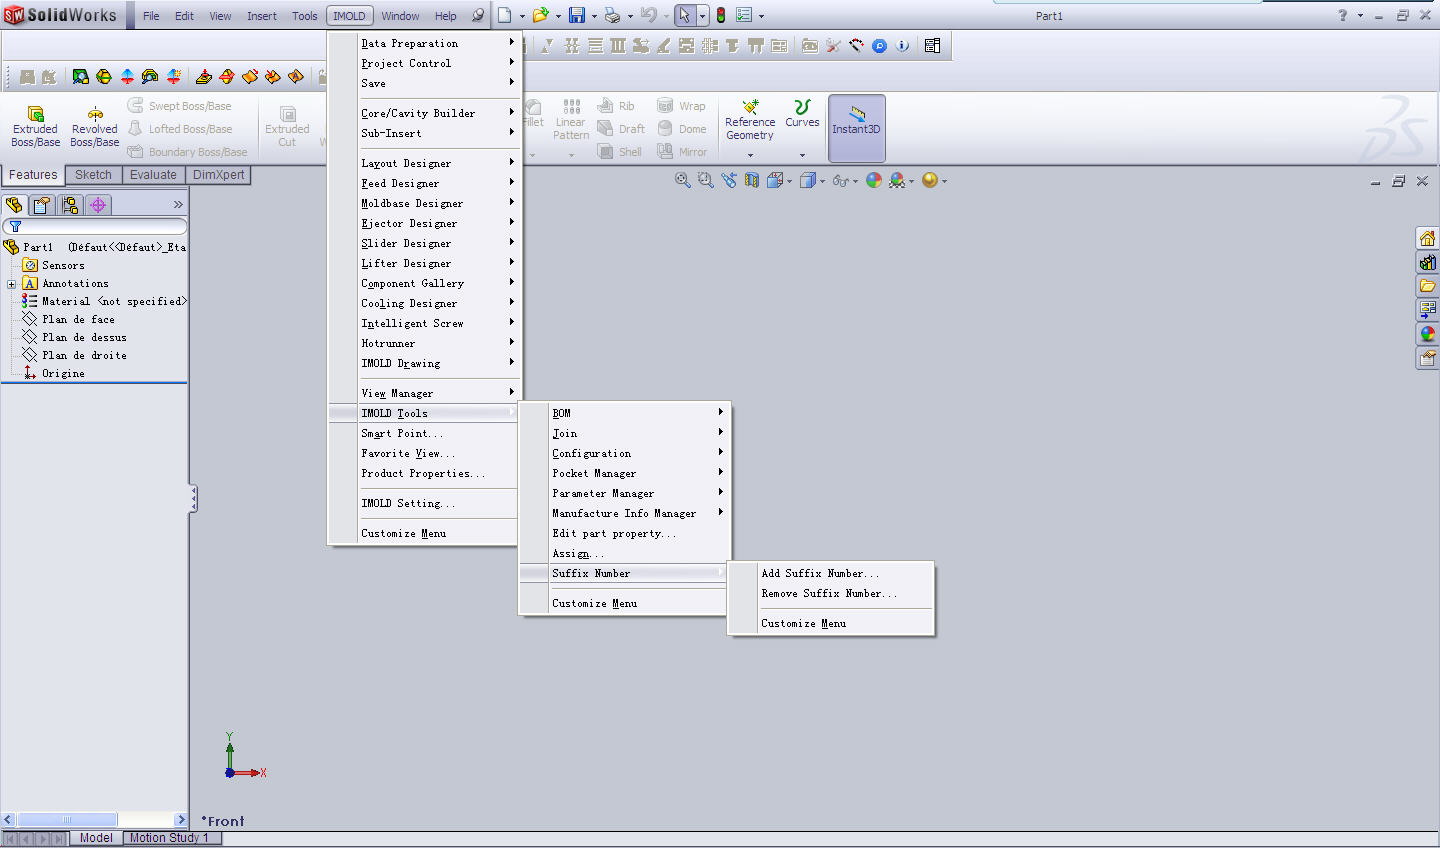Screen dimensions: 1440x848
Task: Select Plan de dessus in tree
Action: (x=74, y=337)
